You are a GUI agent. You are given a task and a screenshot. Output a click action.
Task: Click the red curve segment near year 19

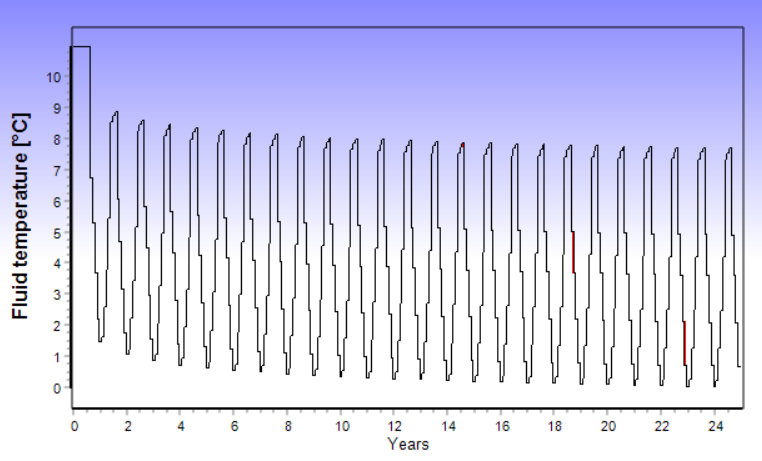pos(573,252)
